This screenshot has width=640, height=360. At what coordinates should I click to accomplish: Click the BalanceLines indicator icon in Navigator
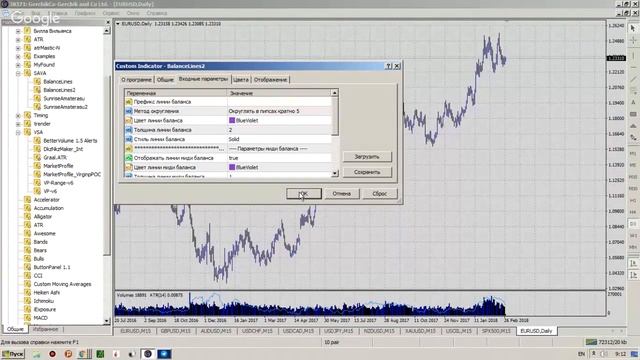(x=37, y=82)
